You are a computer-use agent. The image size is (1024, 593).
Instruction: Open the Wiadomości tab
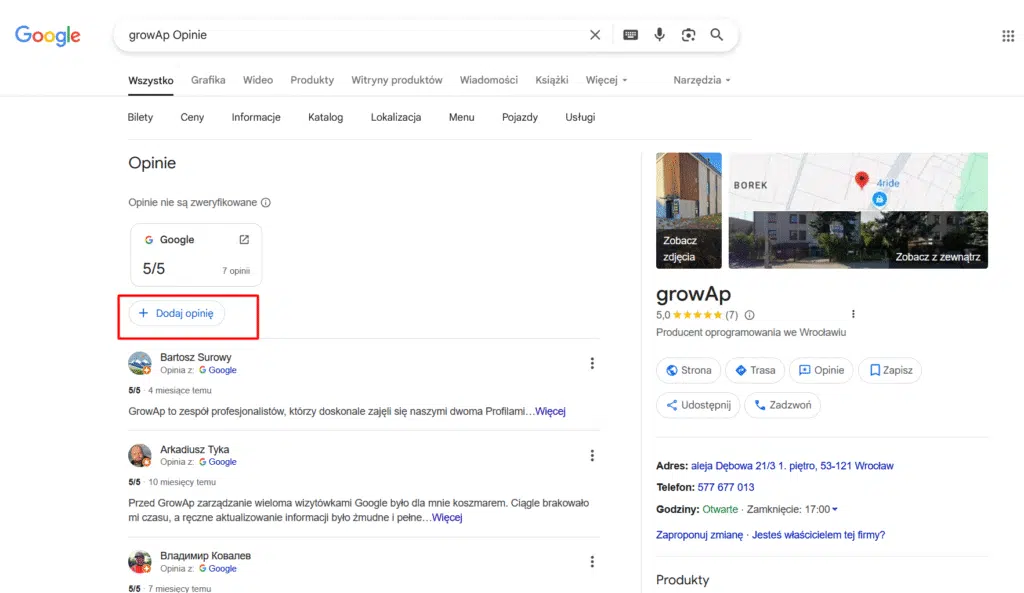488,80
